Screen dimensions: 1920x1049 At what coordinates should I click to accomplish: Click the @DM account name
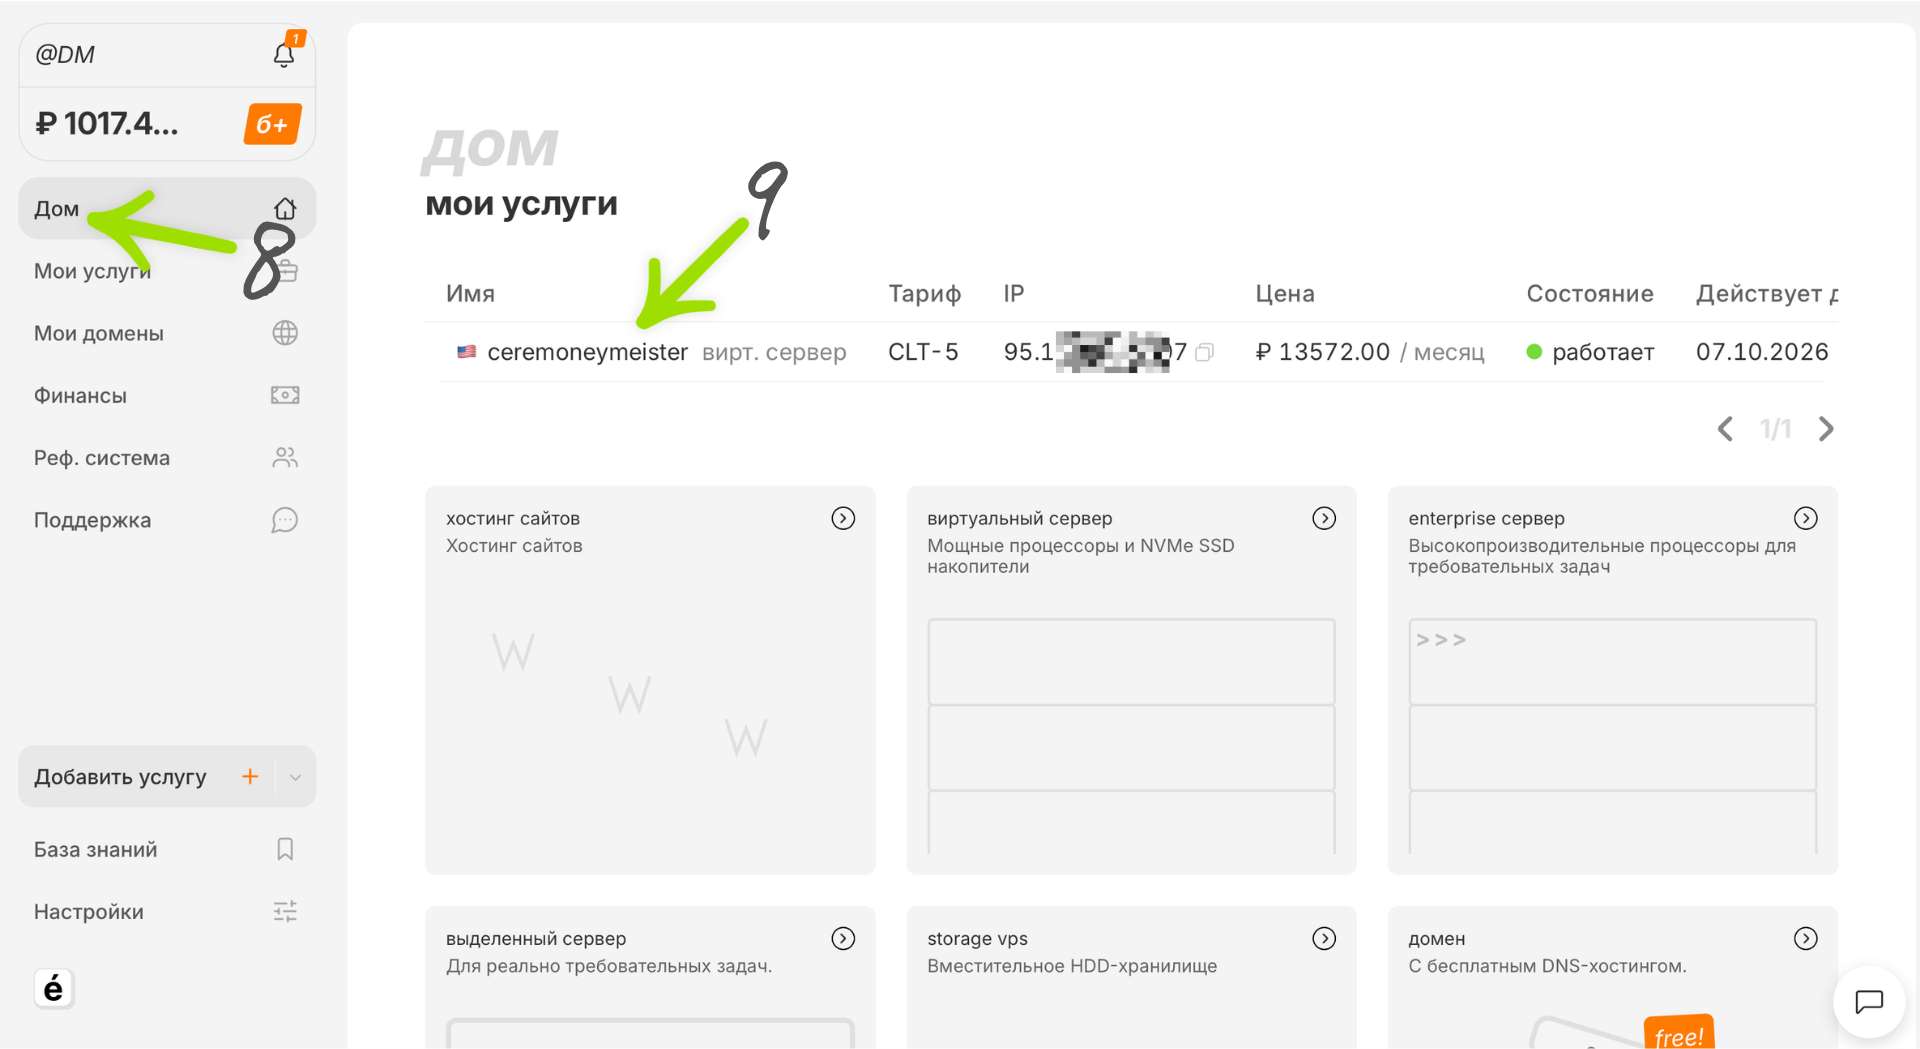(x=65, y=55)
